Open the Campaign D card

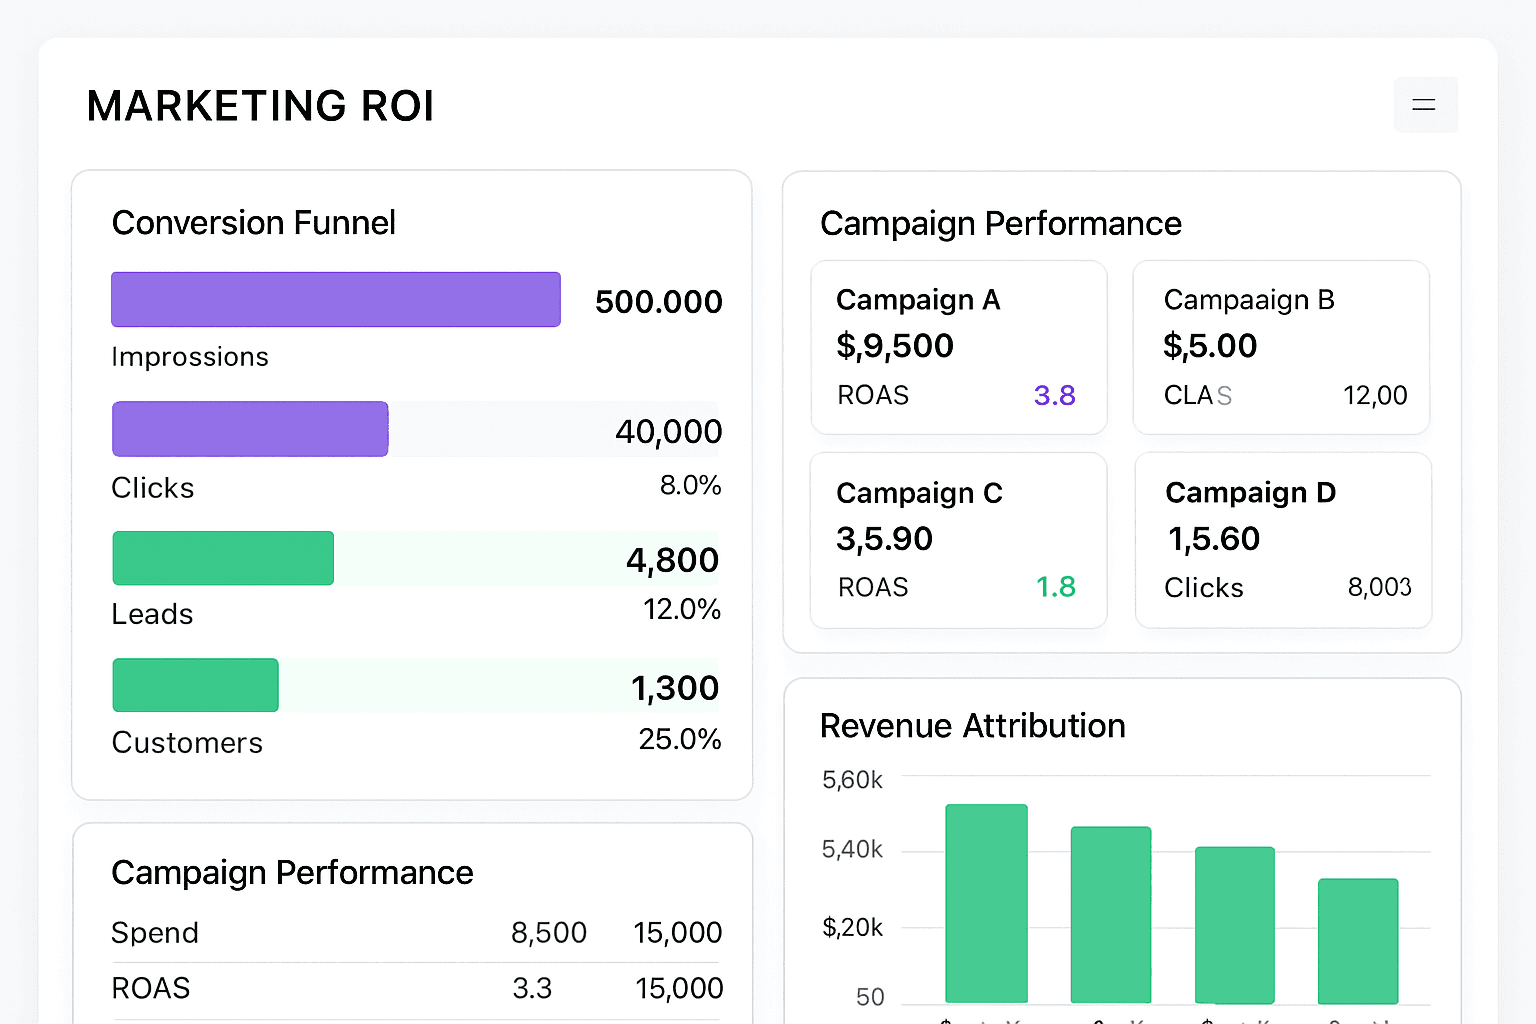click(1283, 540)
